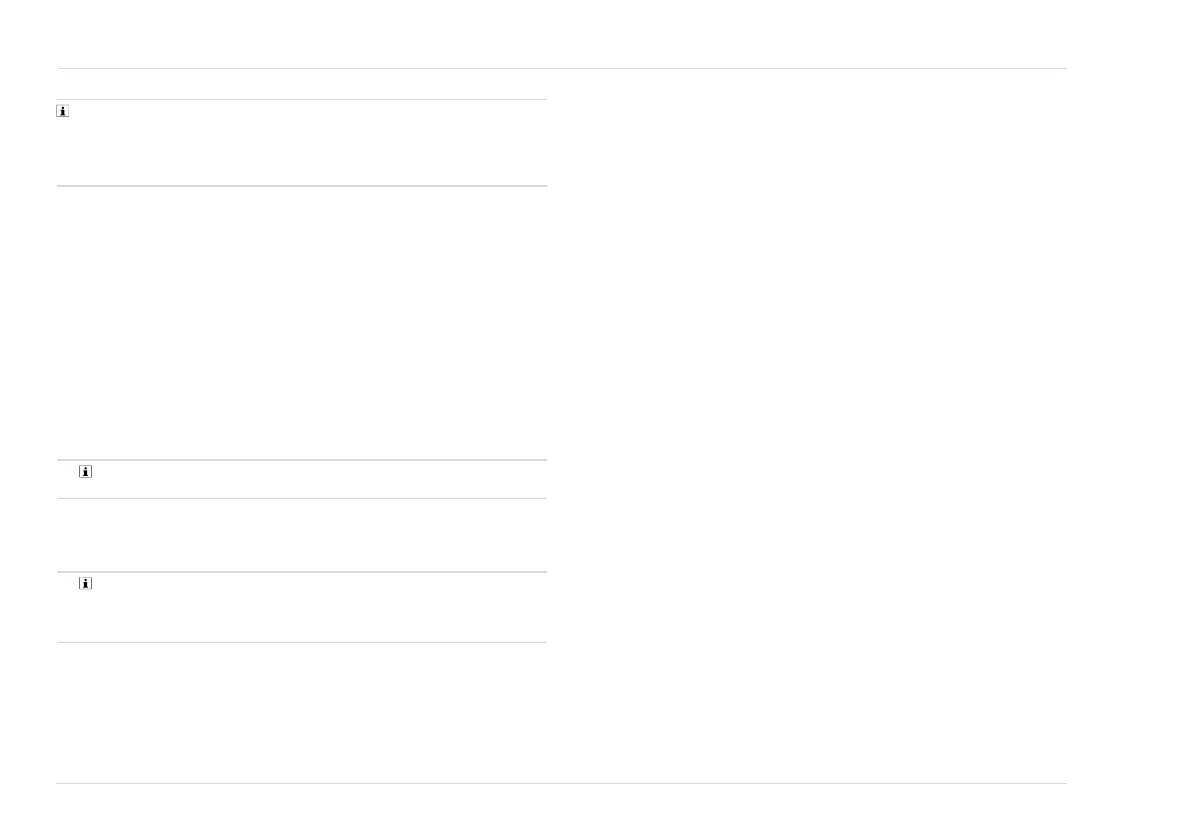The height and width of the screenshot is (840, 1190).
Task: Click the topmost info icon
Action: pos(63,111)
